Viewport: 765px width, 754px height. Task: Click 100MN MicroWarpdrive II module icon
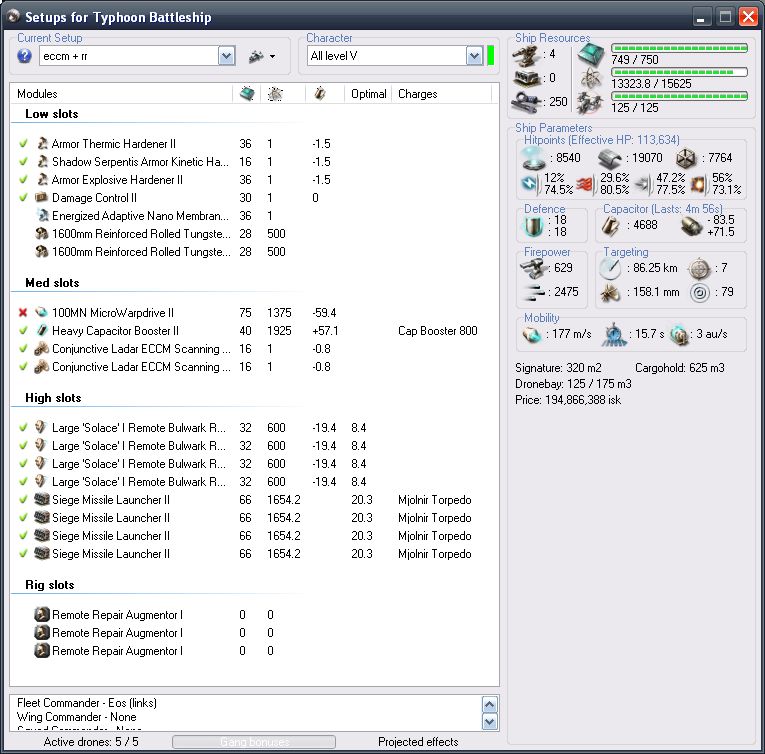click(41, 312)
